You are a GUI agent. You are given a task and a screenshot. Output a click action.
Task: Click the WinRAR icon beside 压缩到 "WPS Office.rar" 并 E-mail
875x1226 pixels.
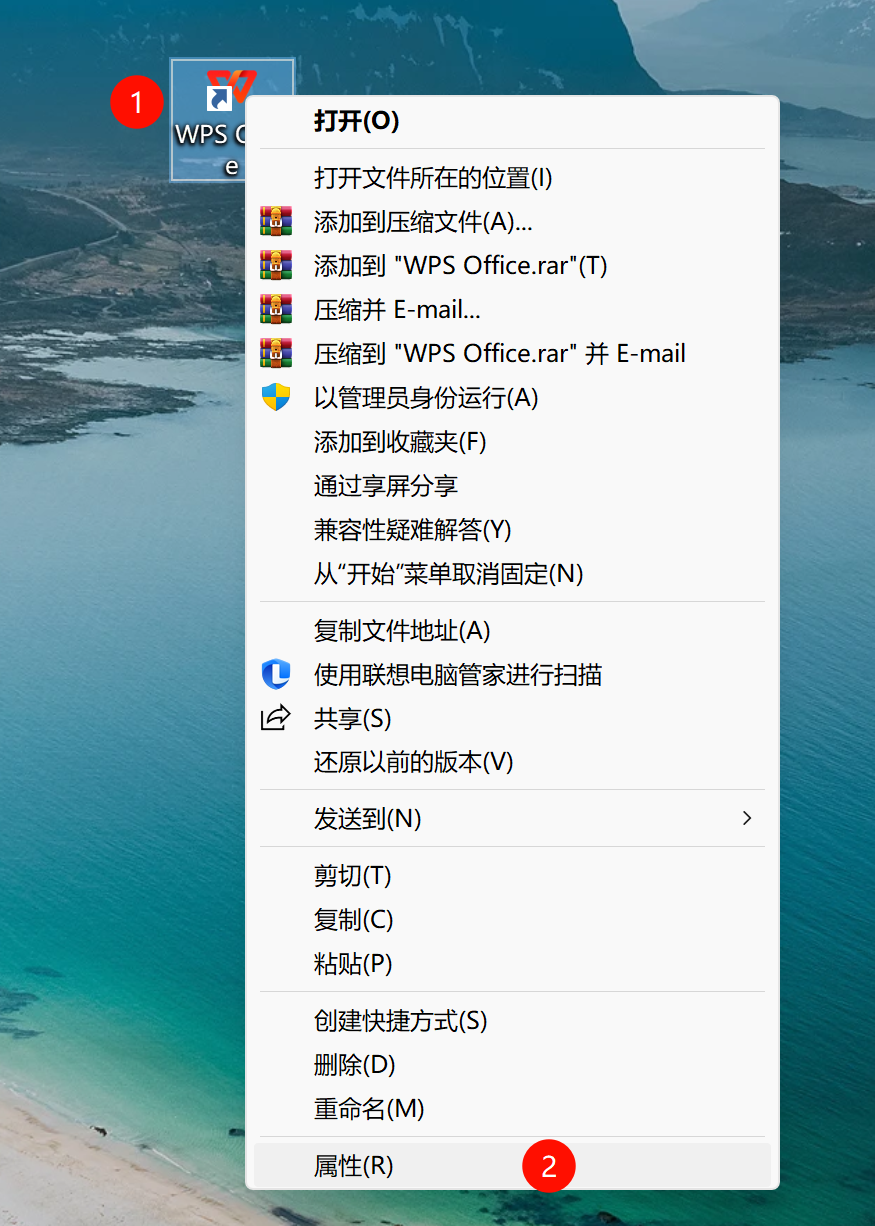pos(276,353)
